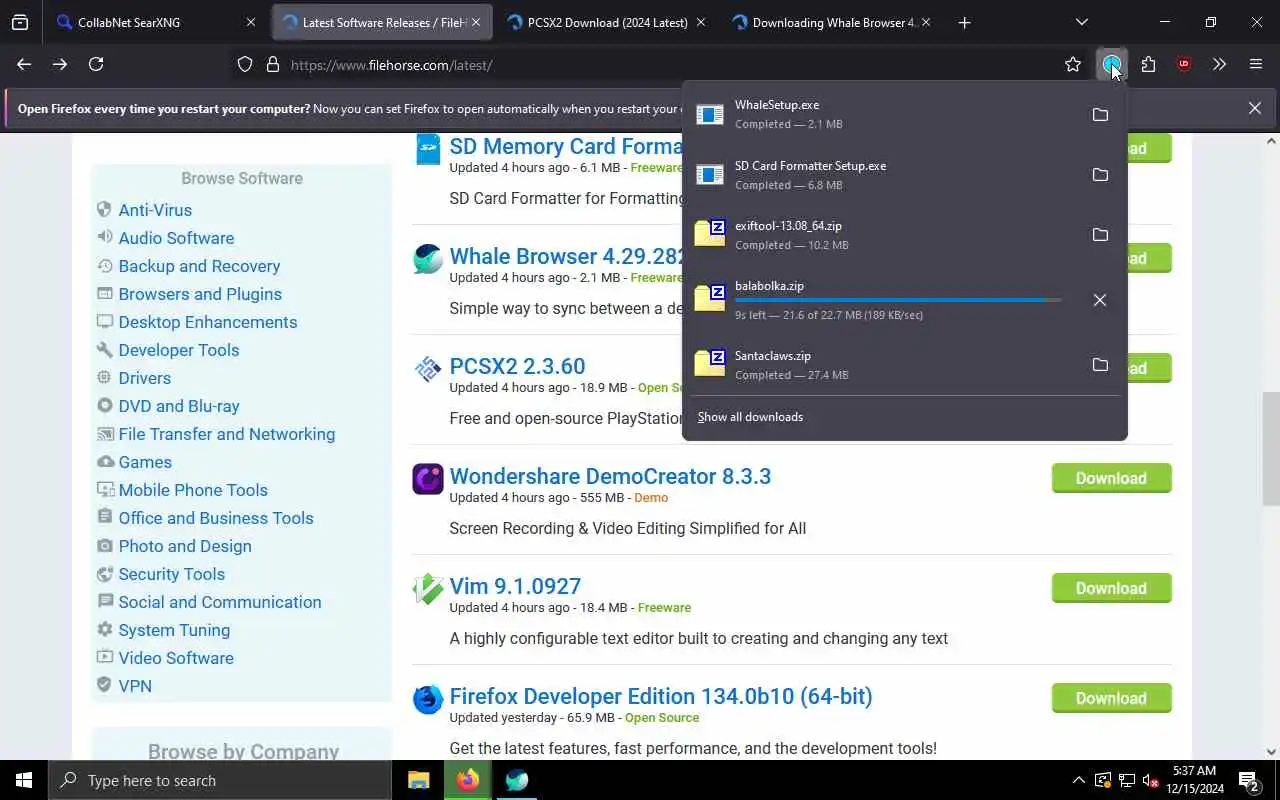1280x800 pixels.
Task: Toggle the downloads toolbar button
Action: click(x=1111, y=64)
